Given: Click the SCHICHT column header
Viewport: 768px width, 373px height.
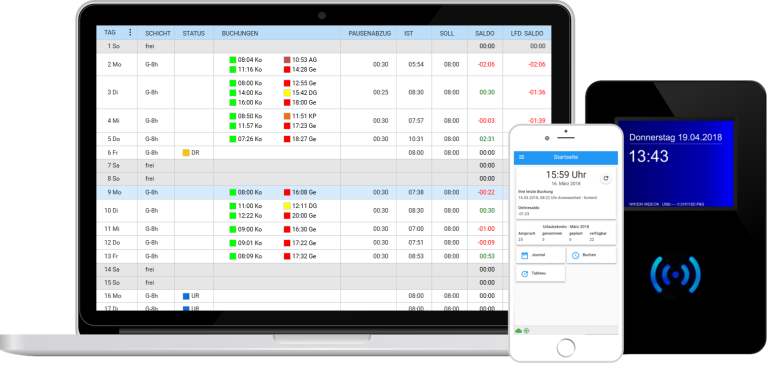Looking at the screenshot, I should pos(158,33).
